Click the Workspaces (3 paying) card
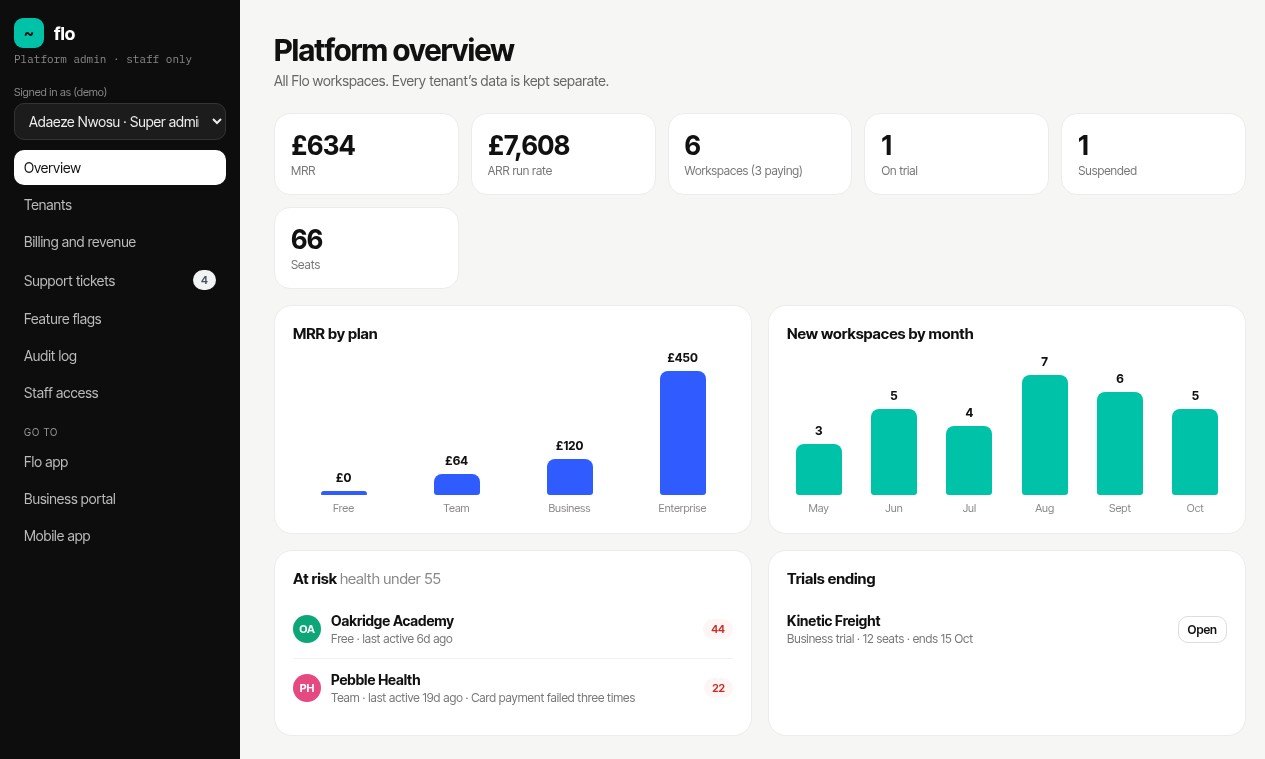Screen dimensions: 1265x759 coord(760,154)
